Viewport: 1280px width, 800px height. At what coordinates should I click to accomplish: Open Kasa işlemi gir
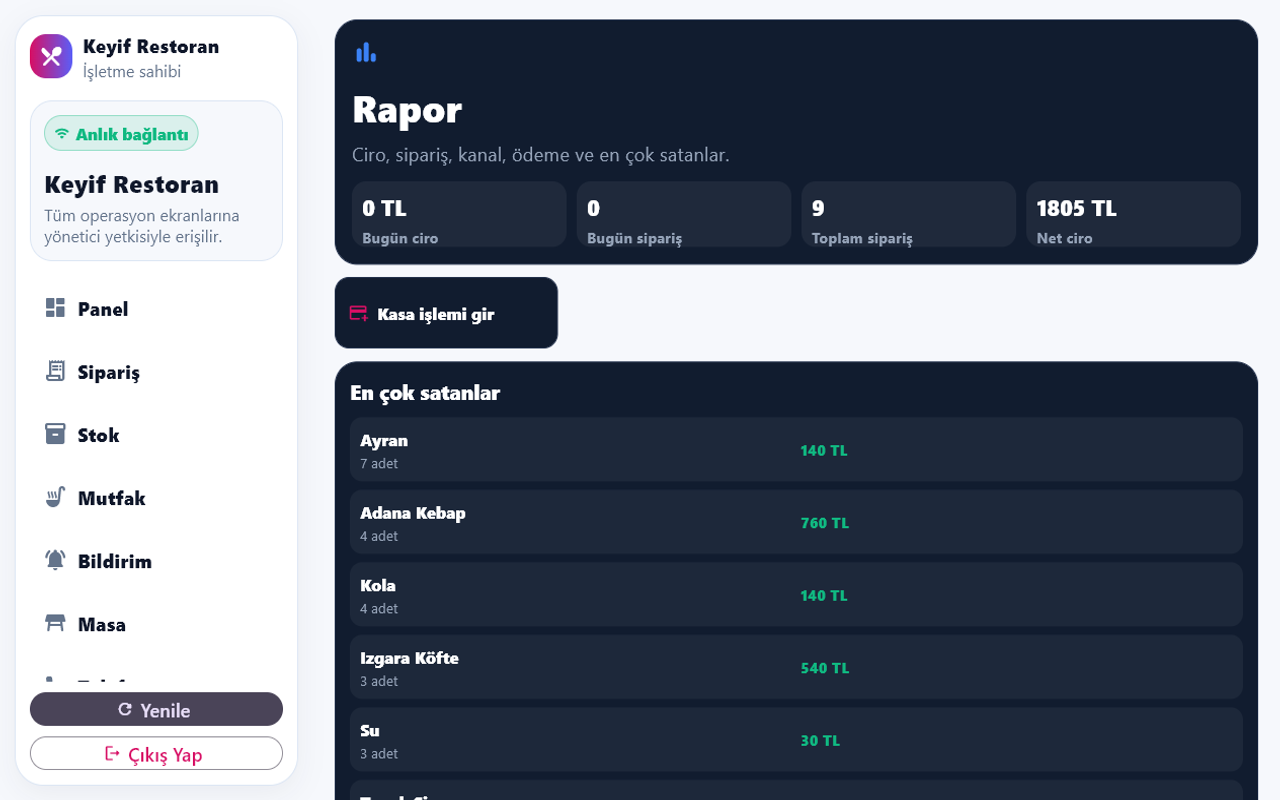446,313
